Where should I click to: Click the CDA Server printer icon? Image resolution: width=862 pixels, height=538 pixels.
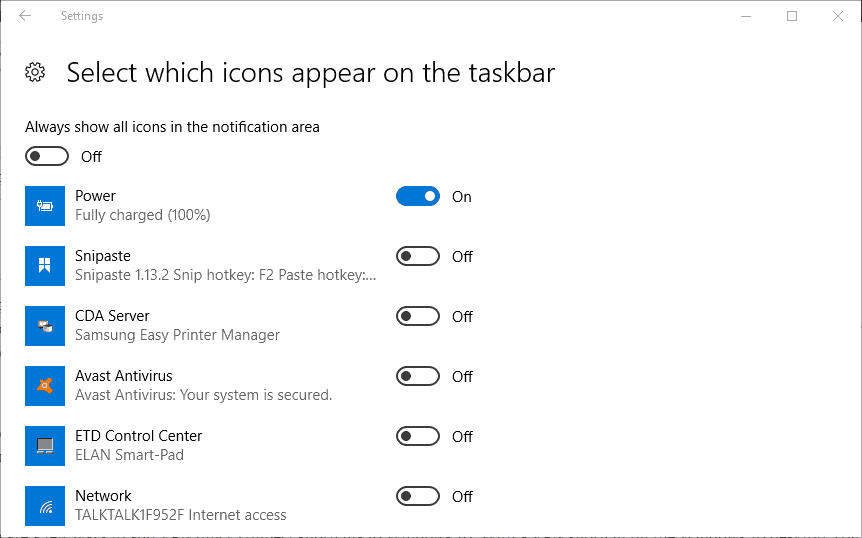(x=45, y=326)
